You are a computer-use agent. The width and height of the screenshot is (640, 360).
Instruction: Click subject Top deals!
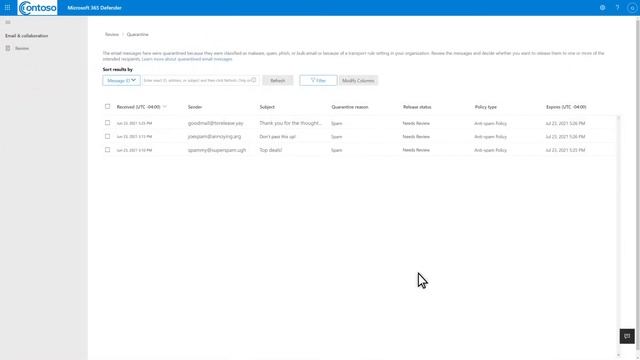pyautogui.click(x=271, y=150)
